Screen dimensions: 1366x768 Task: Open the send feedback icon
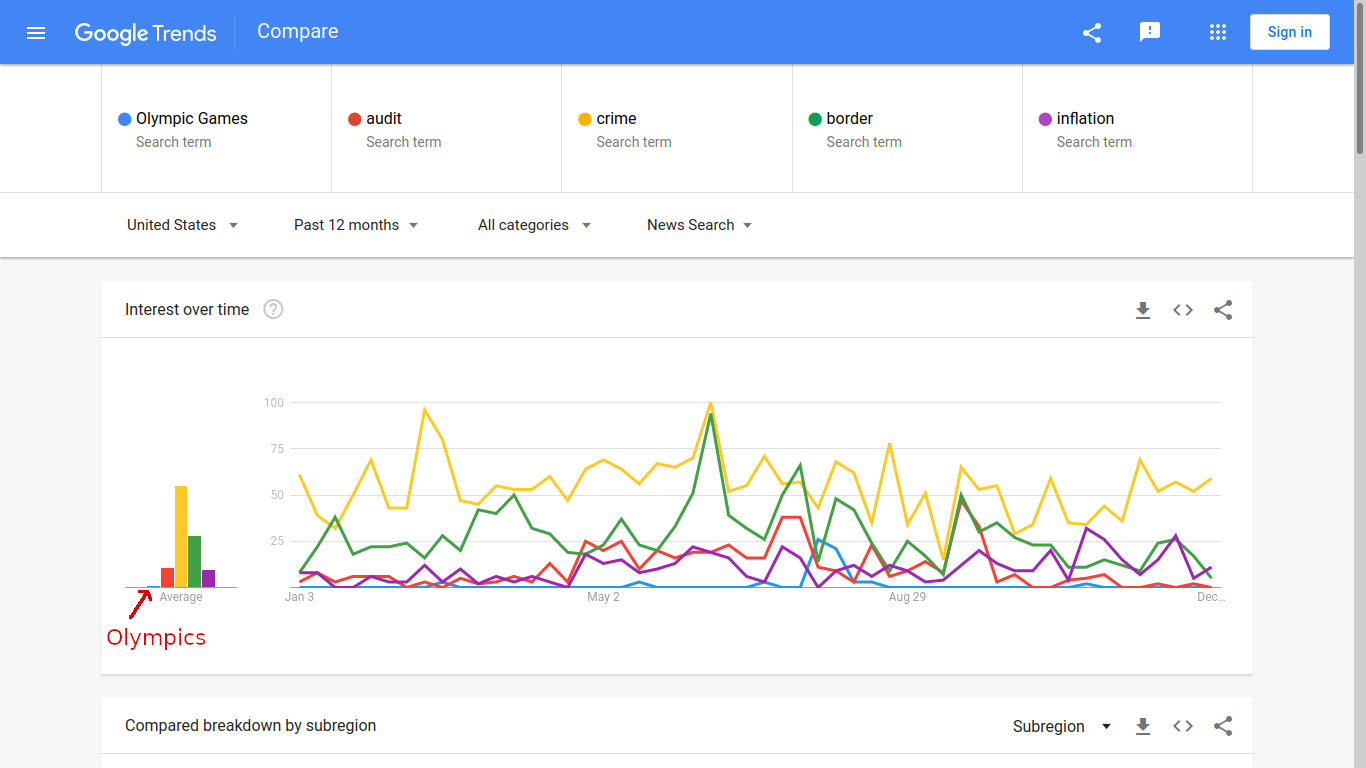(1150, 32)
